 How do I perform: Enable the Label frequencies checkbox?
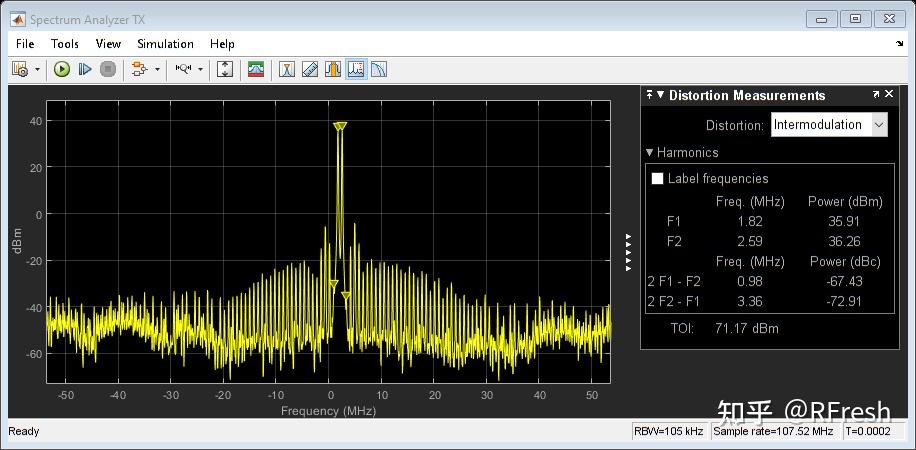658,179
